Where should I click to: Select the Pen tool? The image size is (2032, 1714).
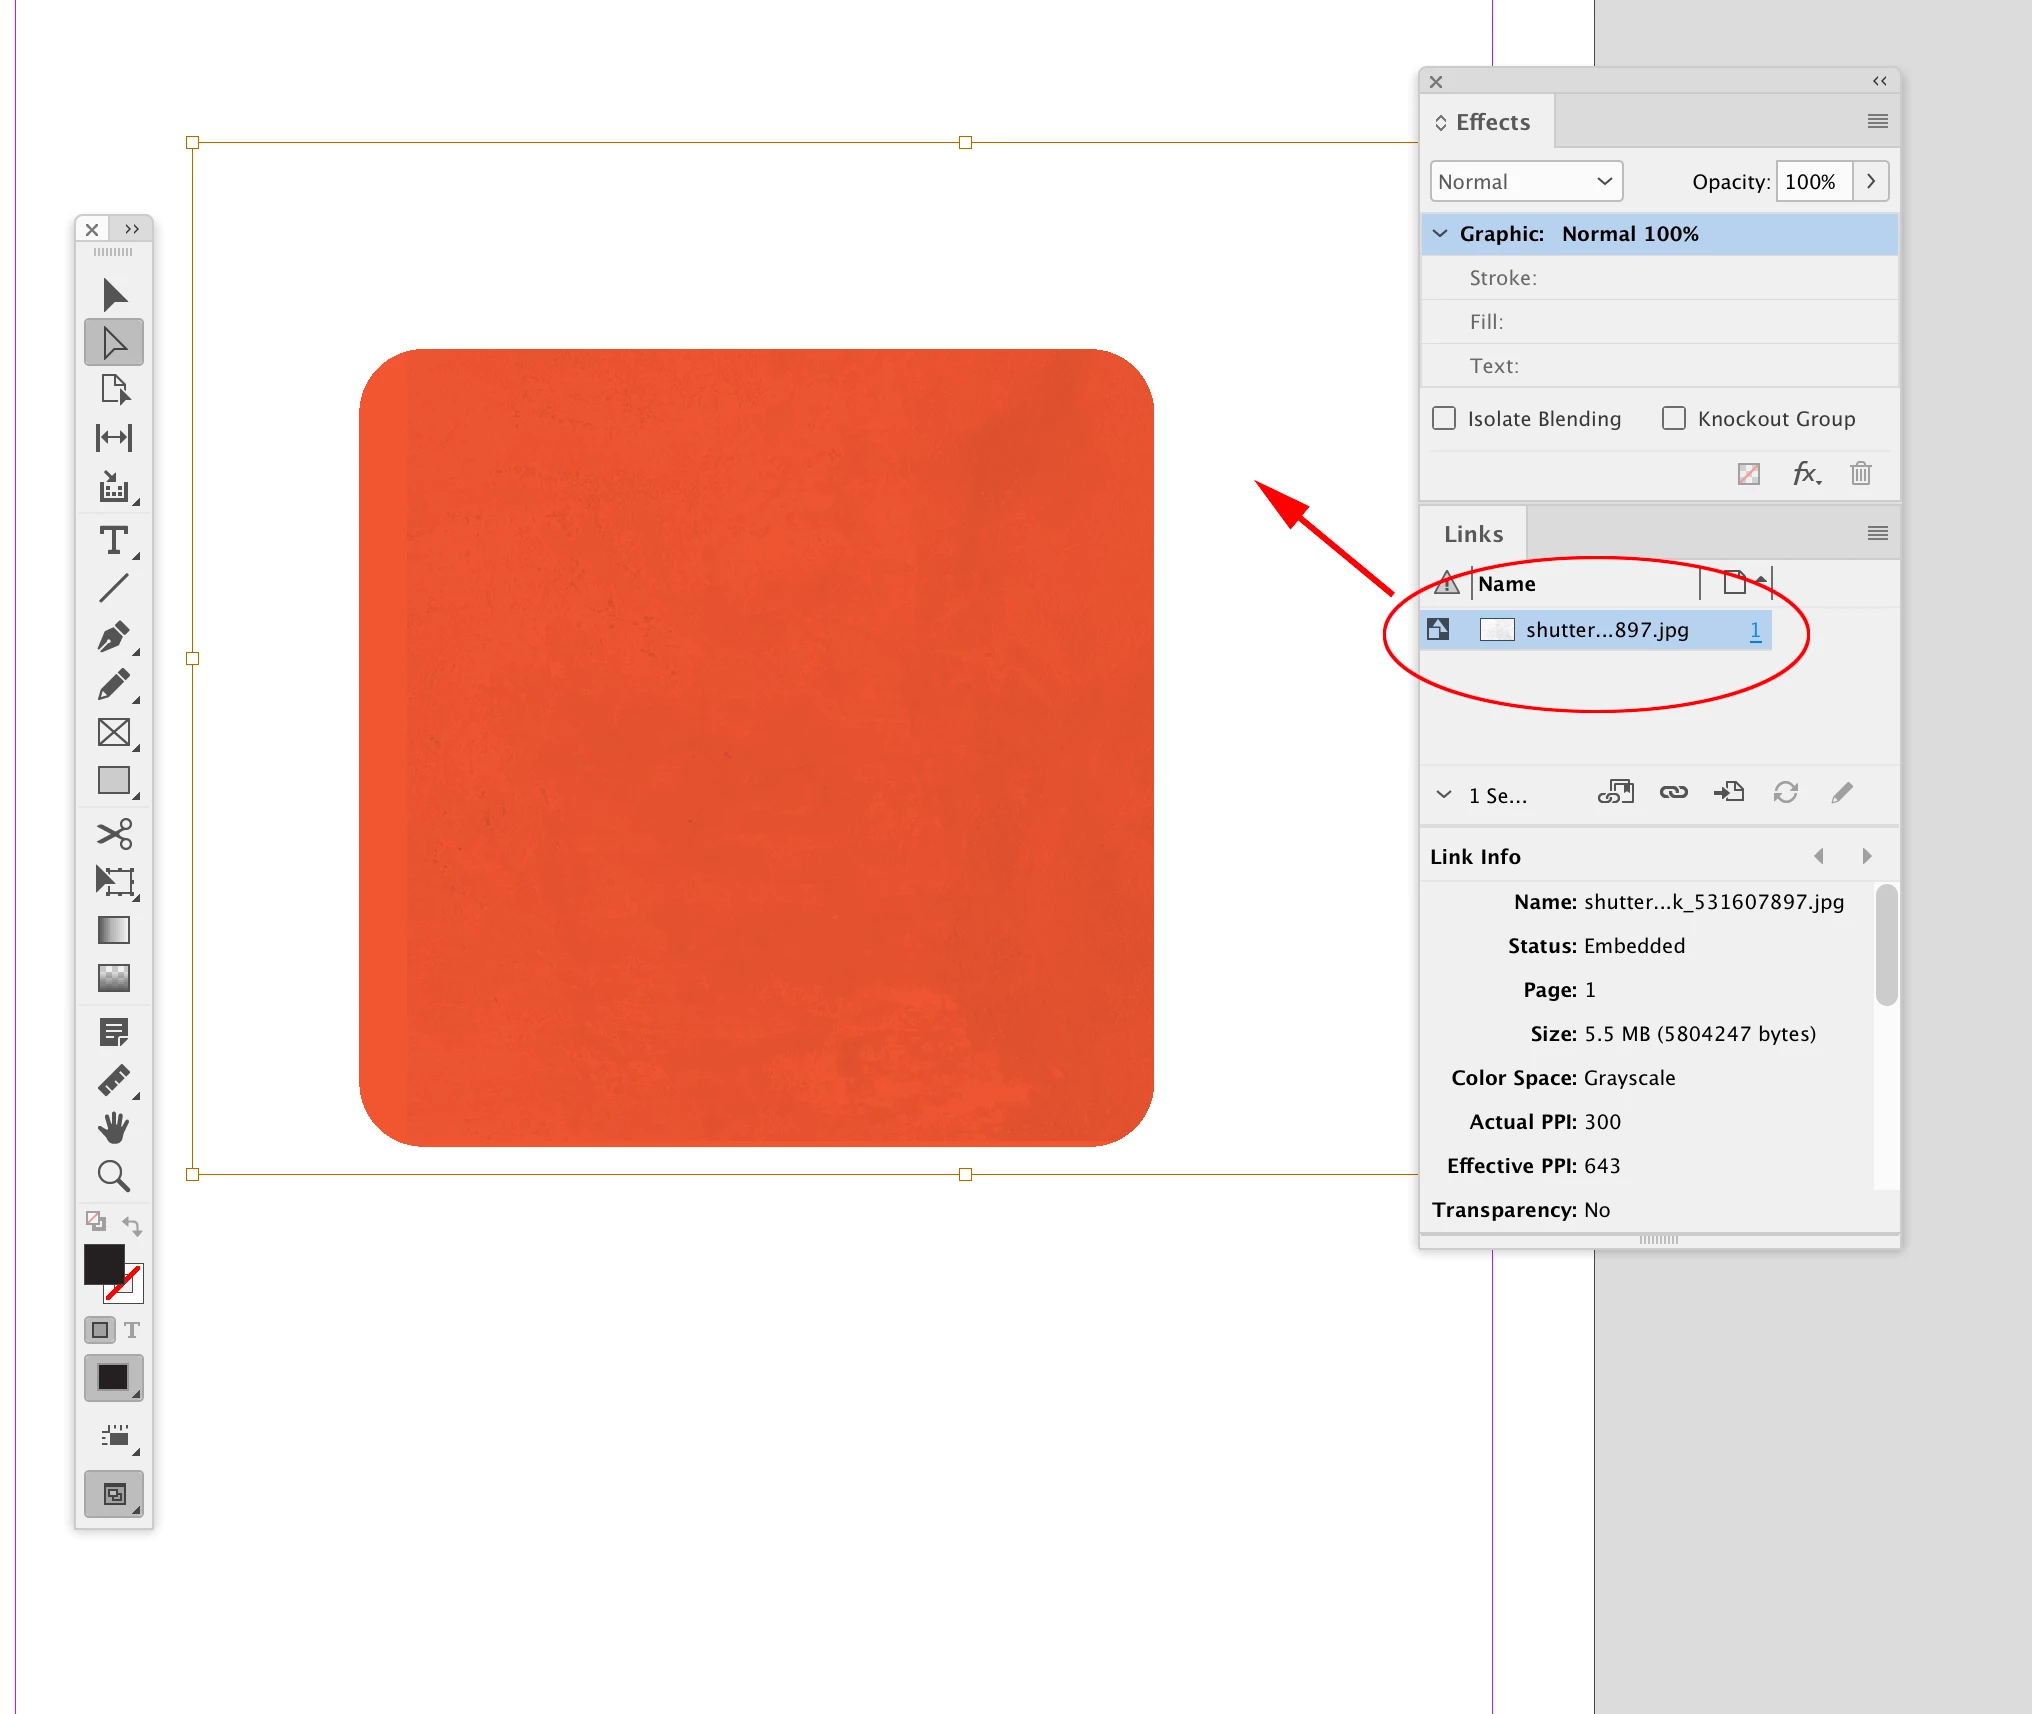pyautogui.click(x=113, y=637)
